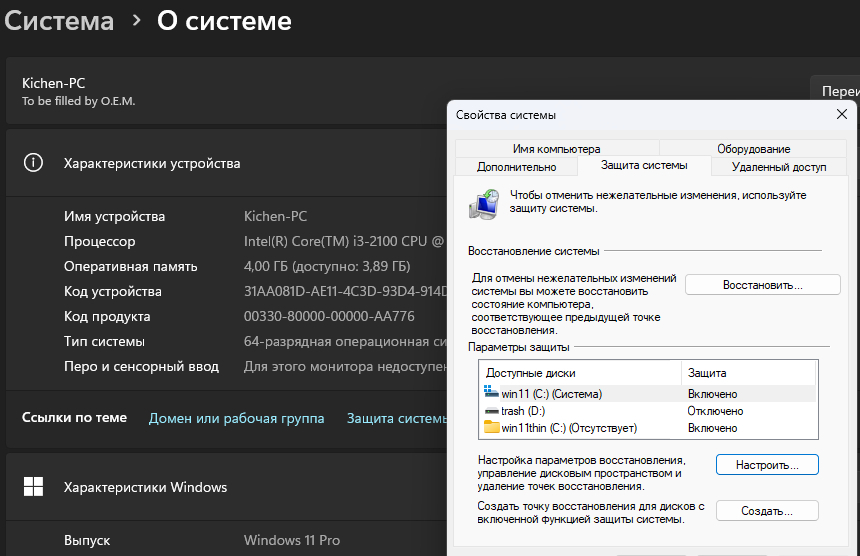
Task: Click the Настроить... button
Action: coord(767,465)
